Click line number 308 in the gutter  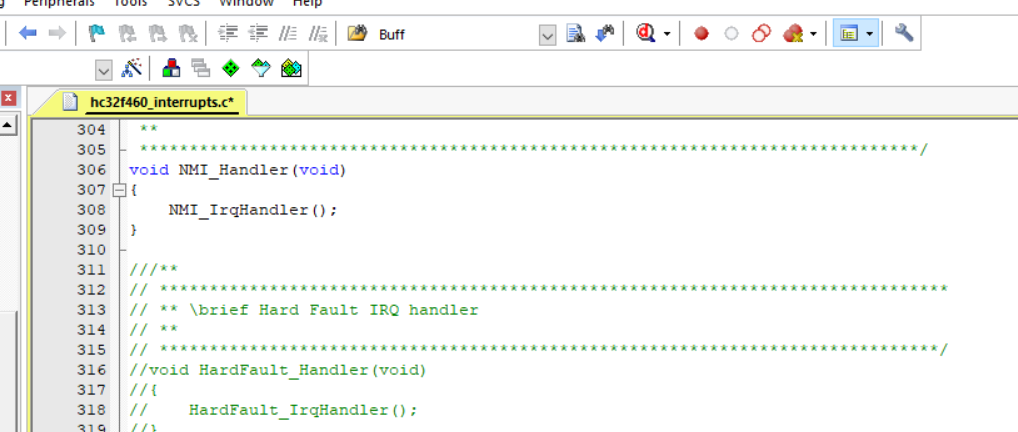(91, 210)
